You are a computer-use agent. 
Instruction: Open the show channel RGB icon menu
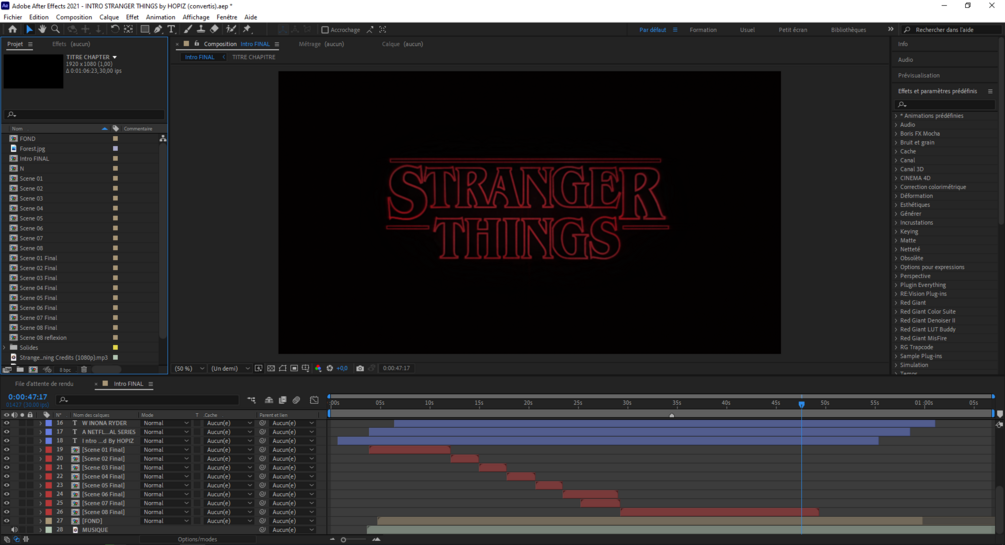tap(318, 368)
